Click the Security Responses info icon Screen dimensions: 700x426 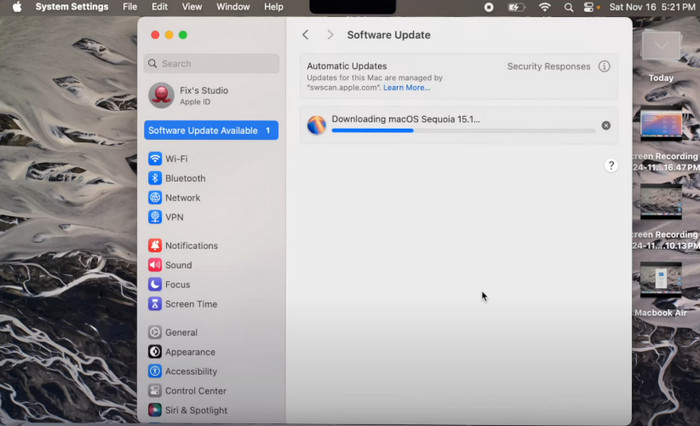pyautogui.click(x=604, y=67)
